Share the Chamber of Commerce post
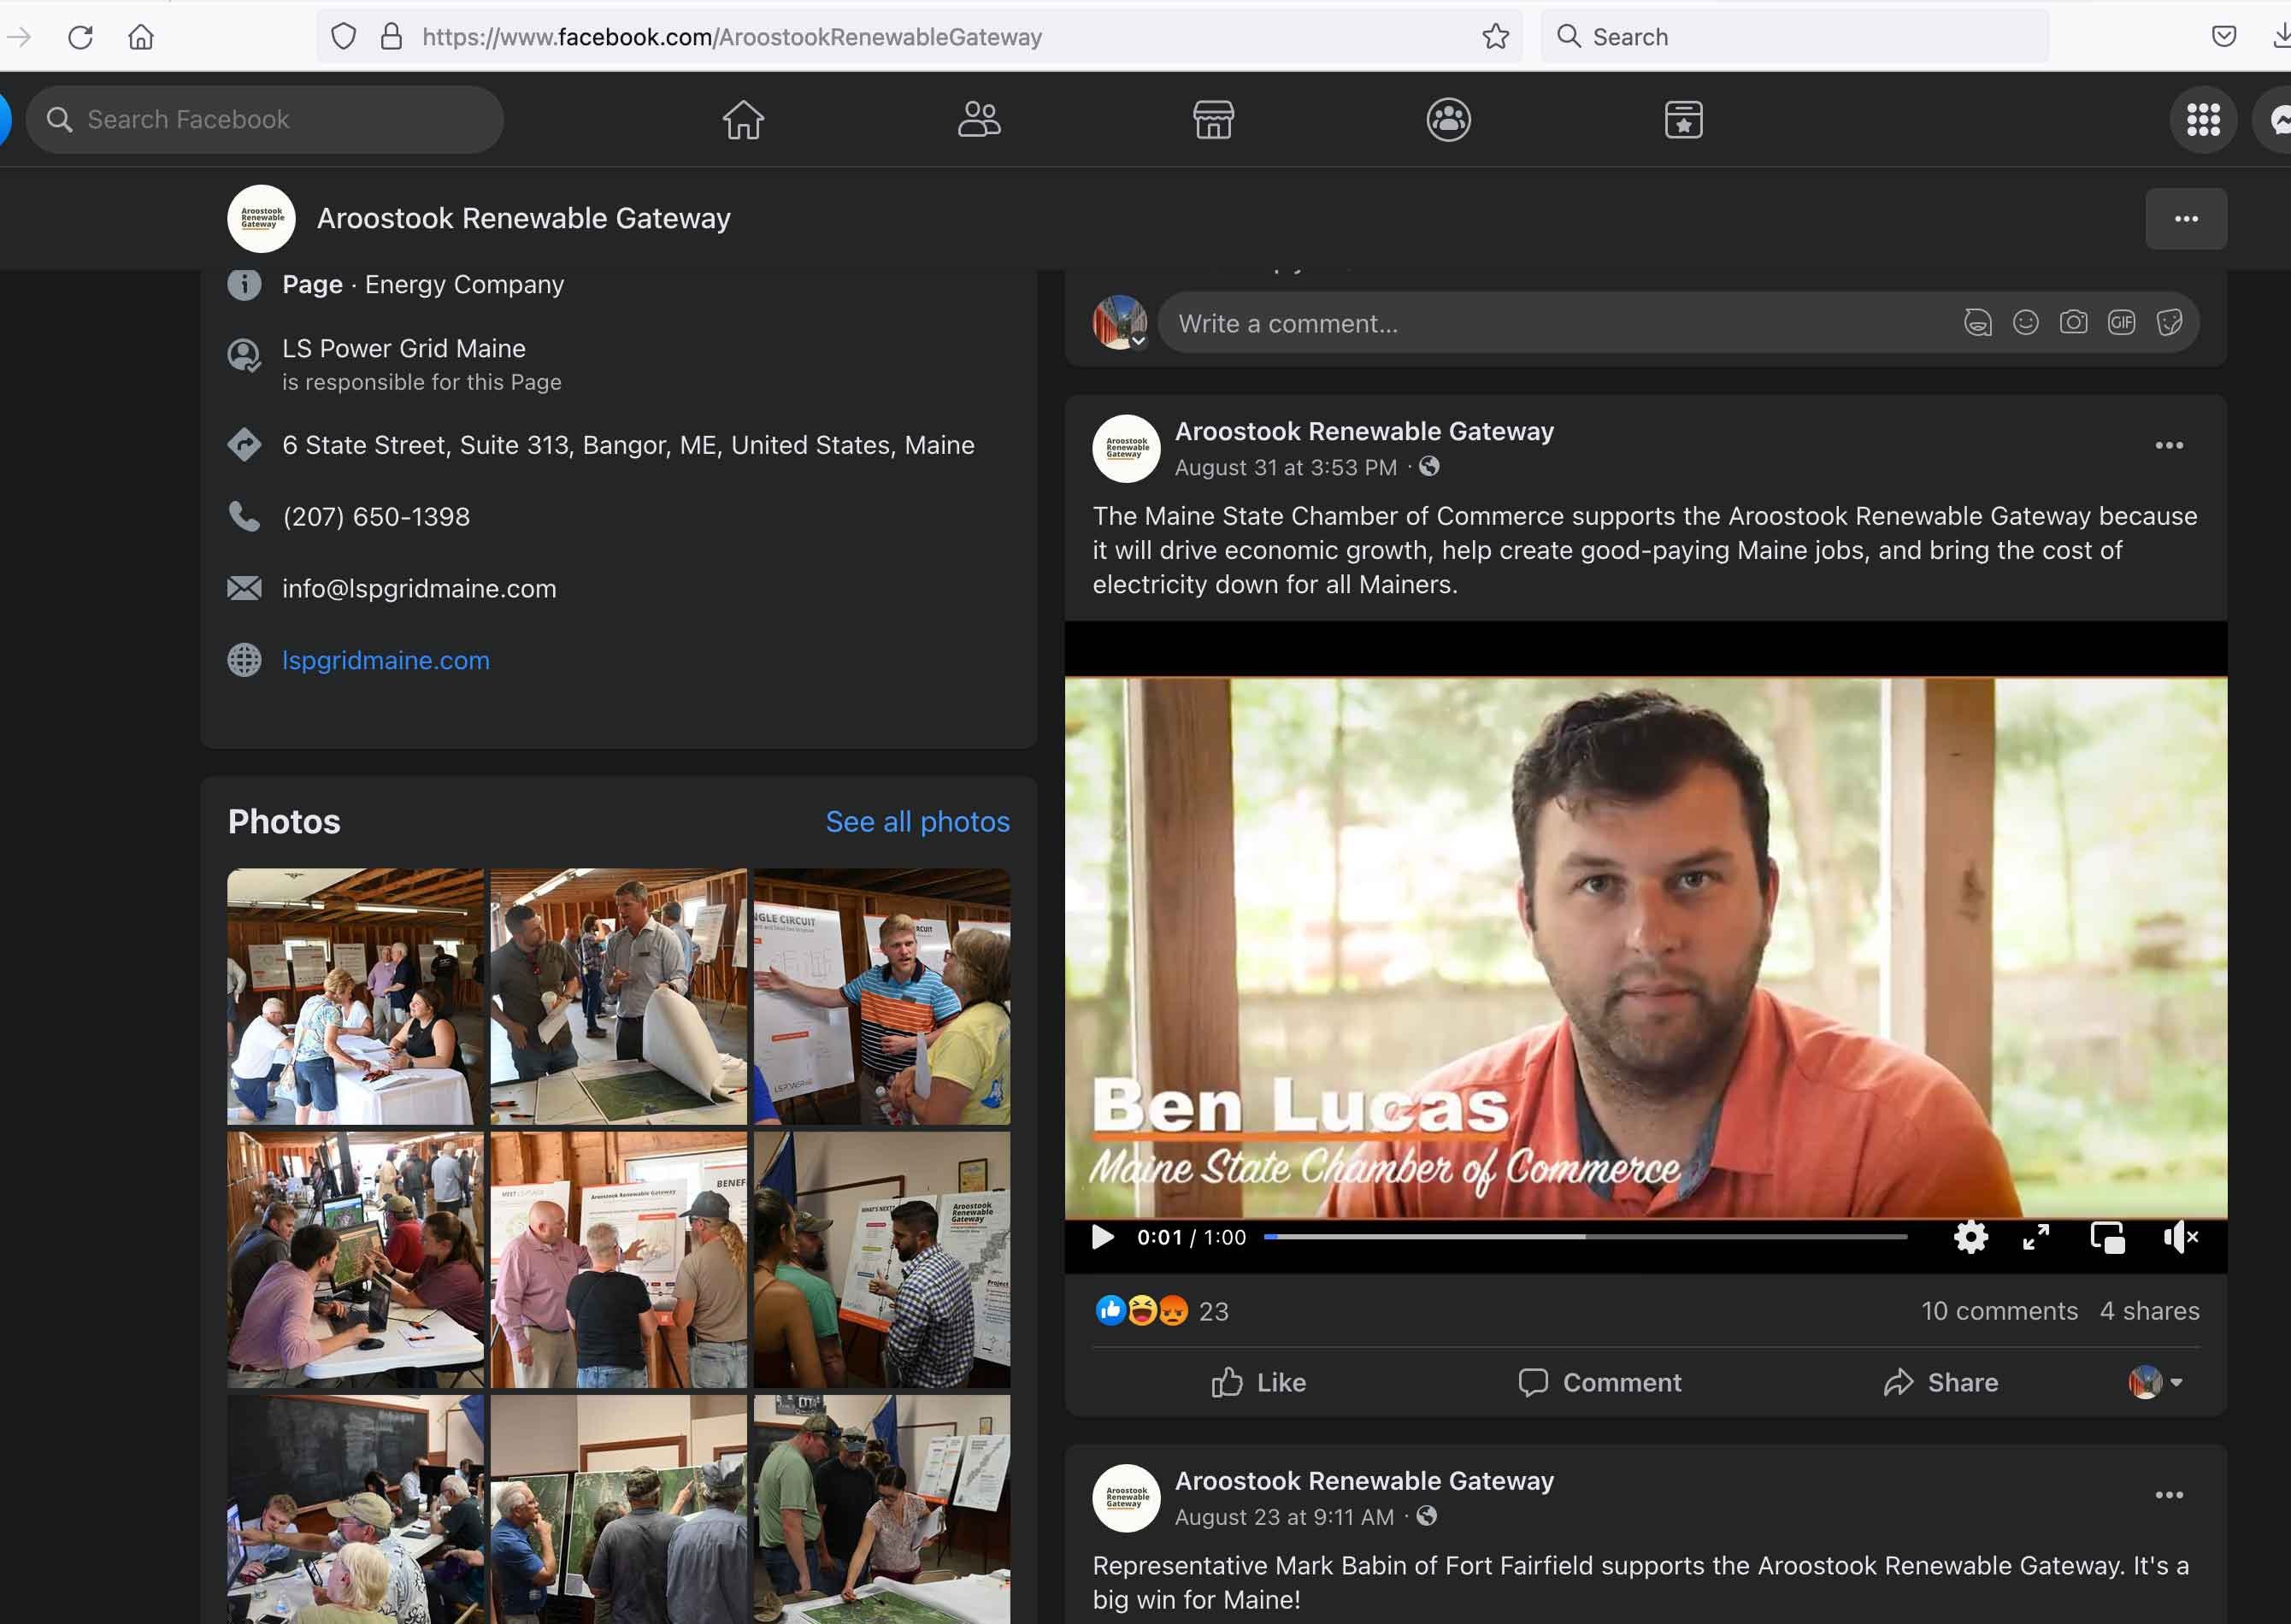Viewport: 2291px width, 1624px height. pyautogui.click(x=1941, y=1382)
